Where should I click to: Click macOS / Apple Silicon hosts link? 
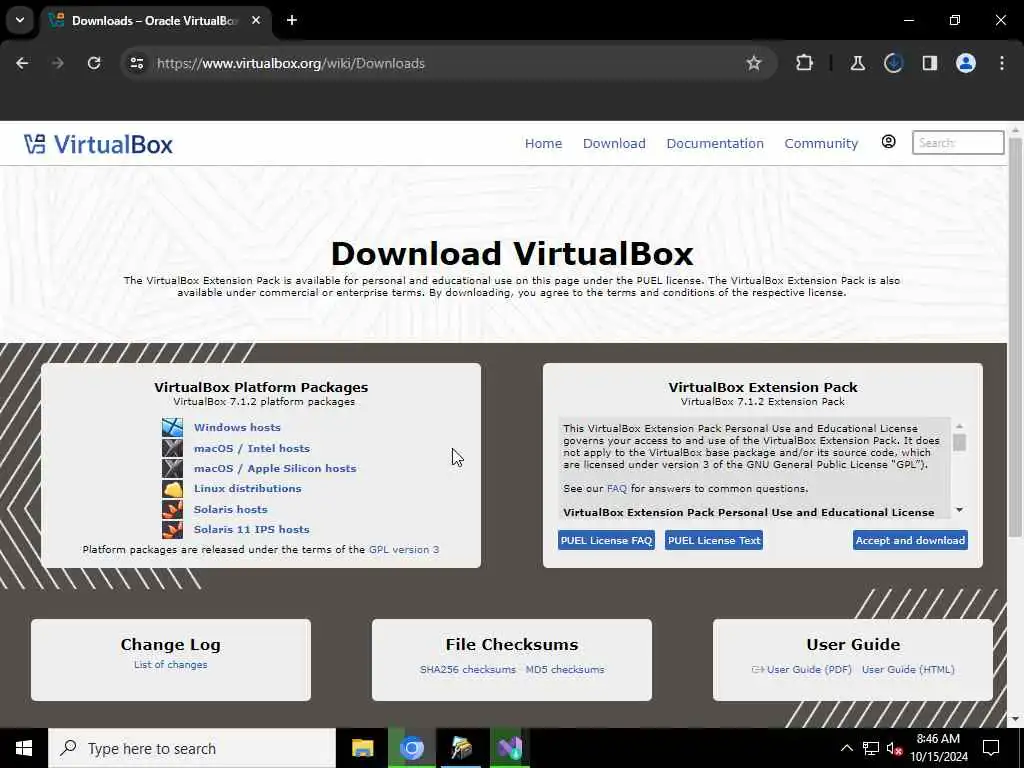pyautogui.click(x=275, y=468)
